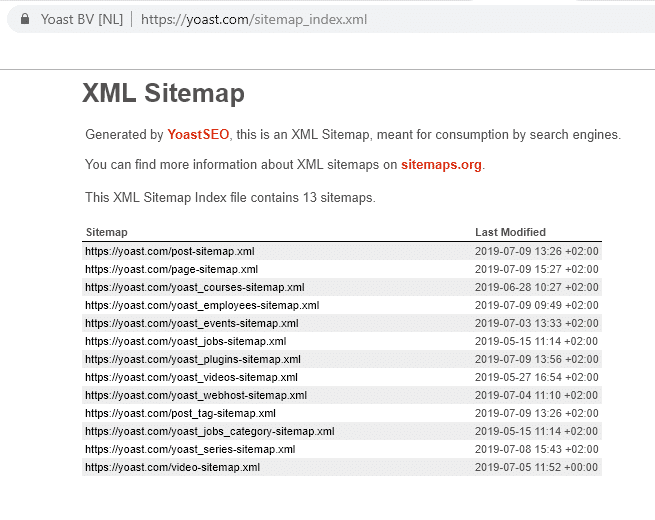
Task: Open the yoast_employees-sitemap.xml link
Action: click(x=202, y=305)
